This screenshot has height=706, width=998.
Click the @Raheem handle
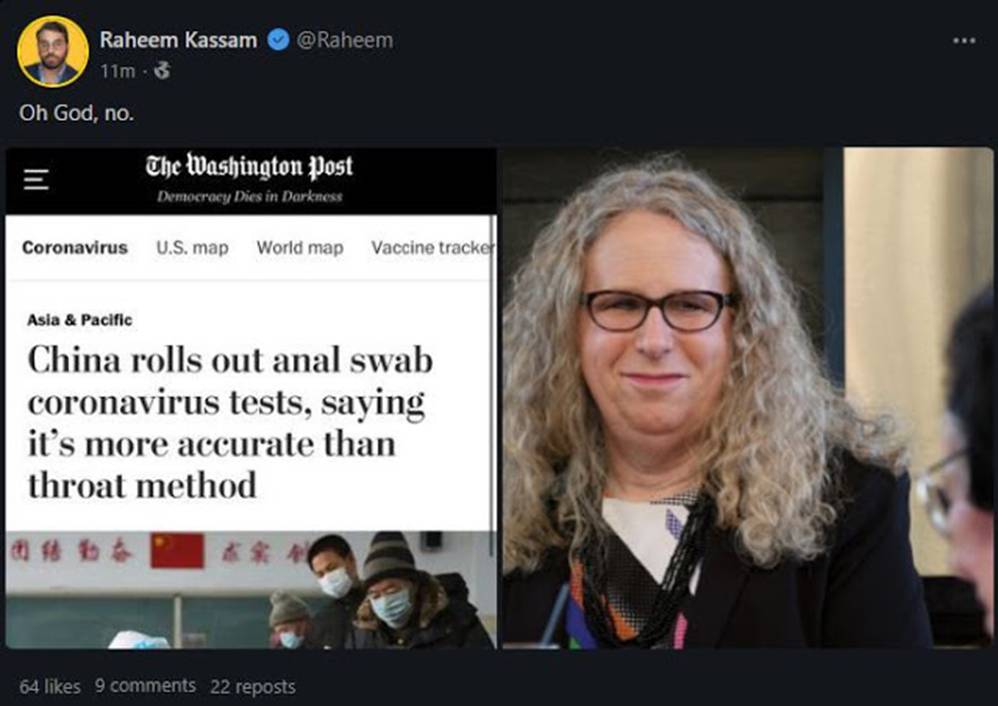point(345,40)
